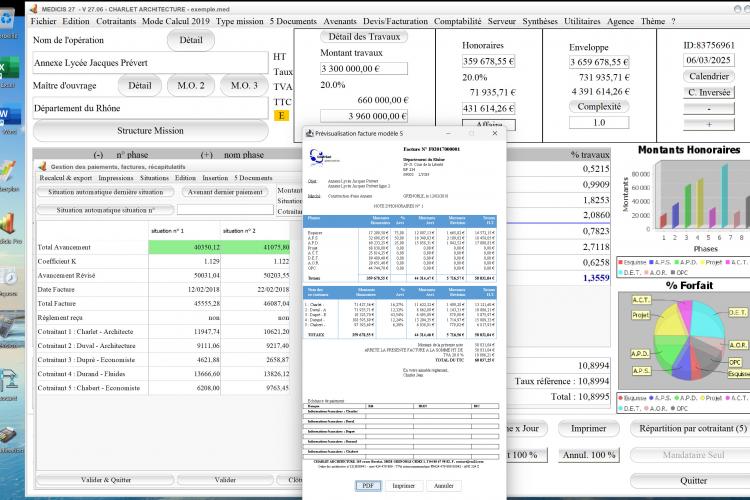Click the Annul. 100 % button
The height and width of the screenshot is (500, 750).
point(589,455)
